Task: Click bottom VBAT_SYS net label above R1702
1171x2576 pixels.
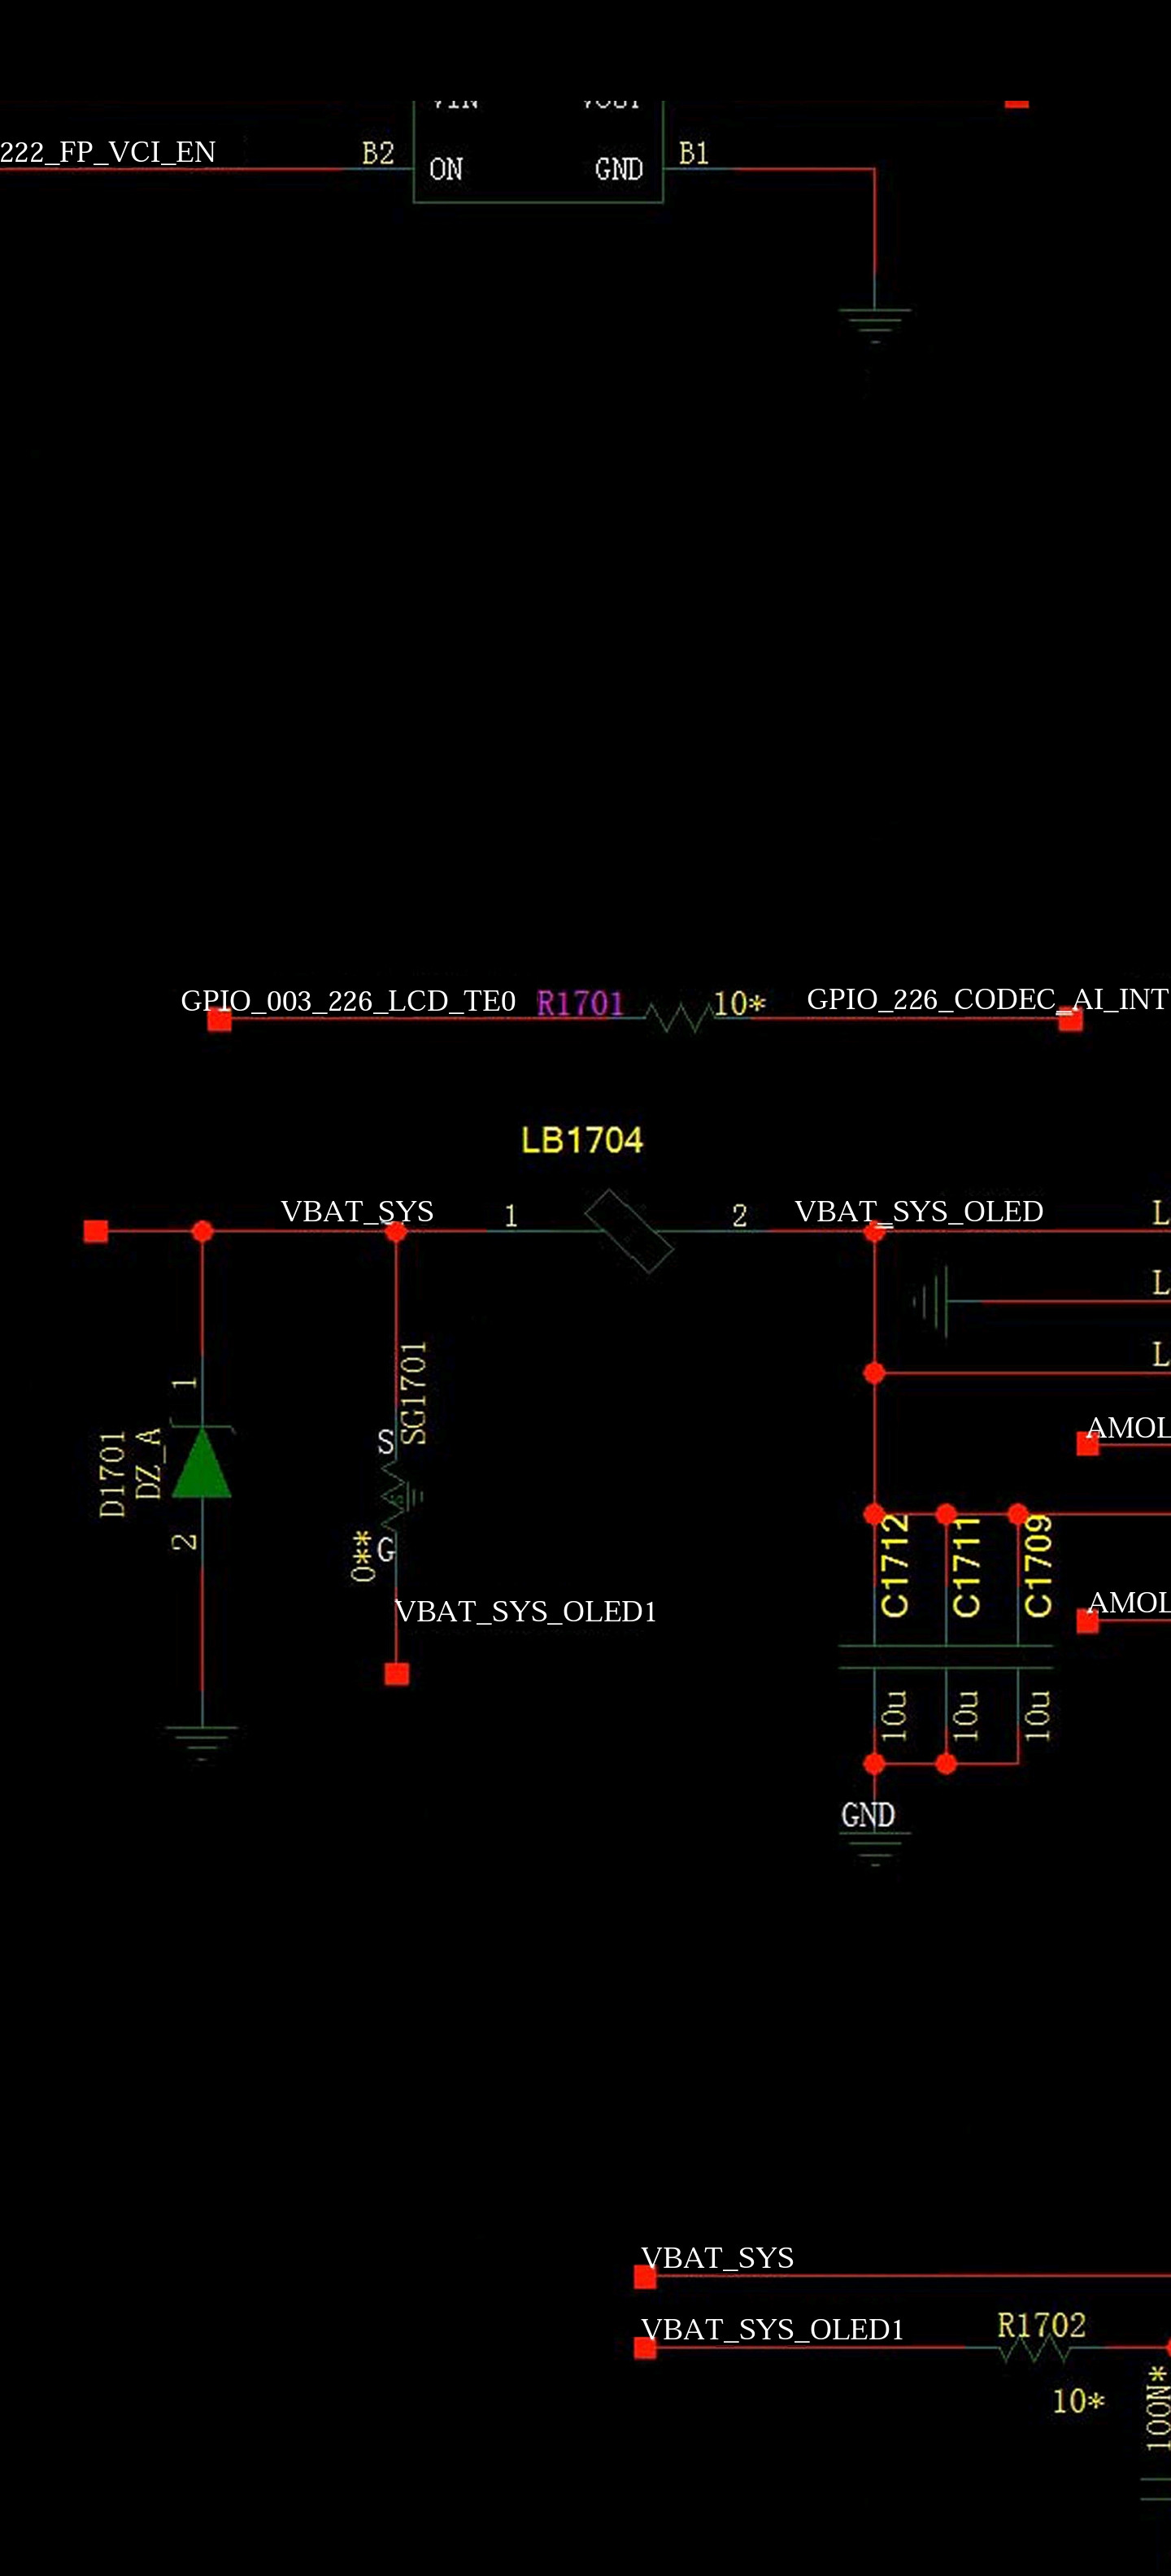Action: (718, 2257)
